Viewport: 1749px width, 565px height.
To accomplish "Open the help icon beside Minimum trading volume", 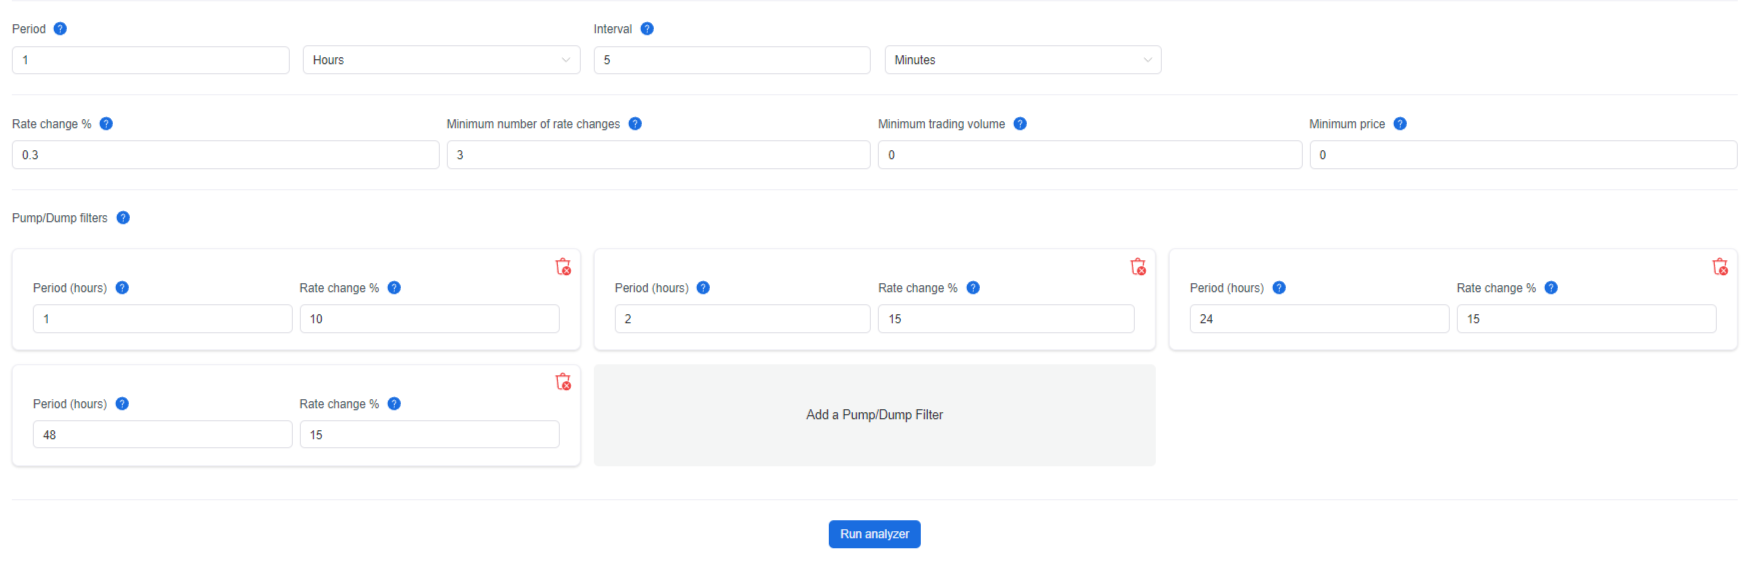I will [x=1020, y=124].
